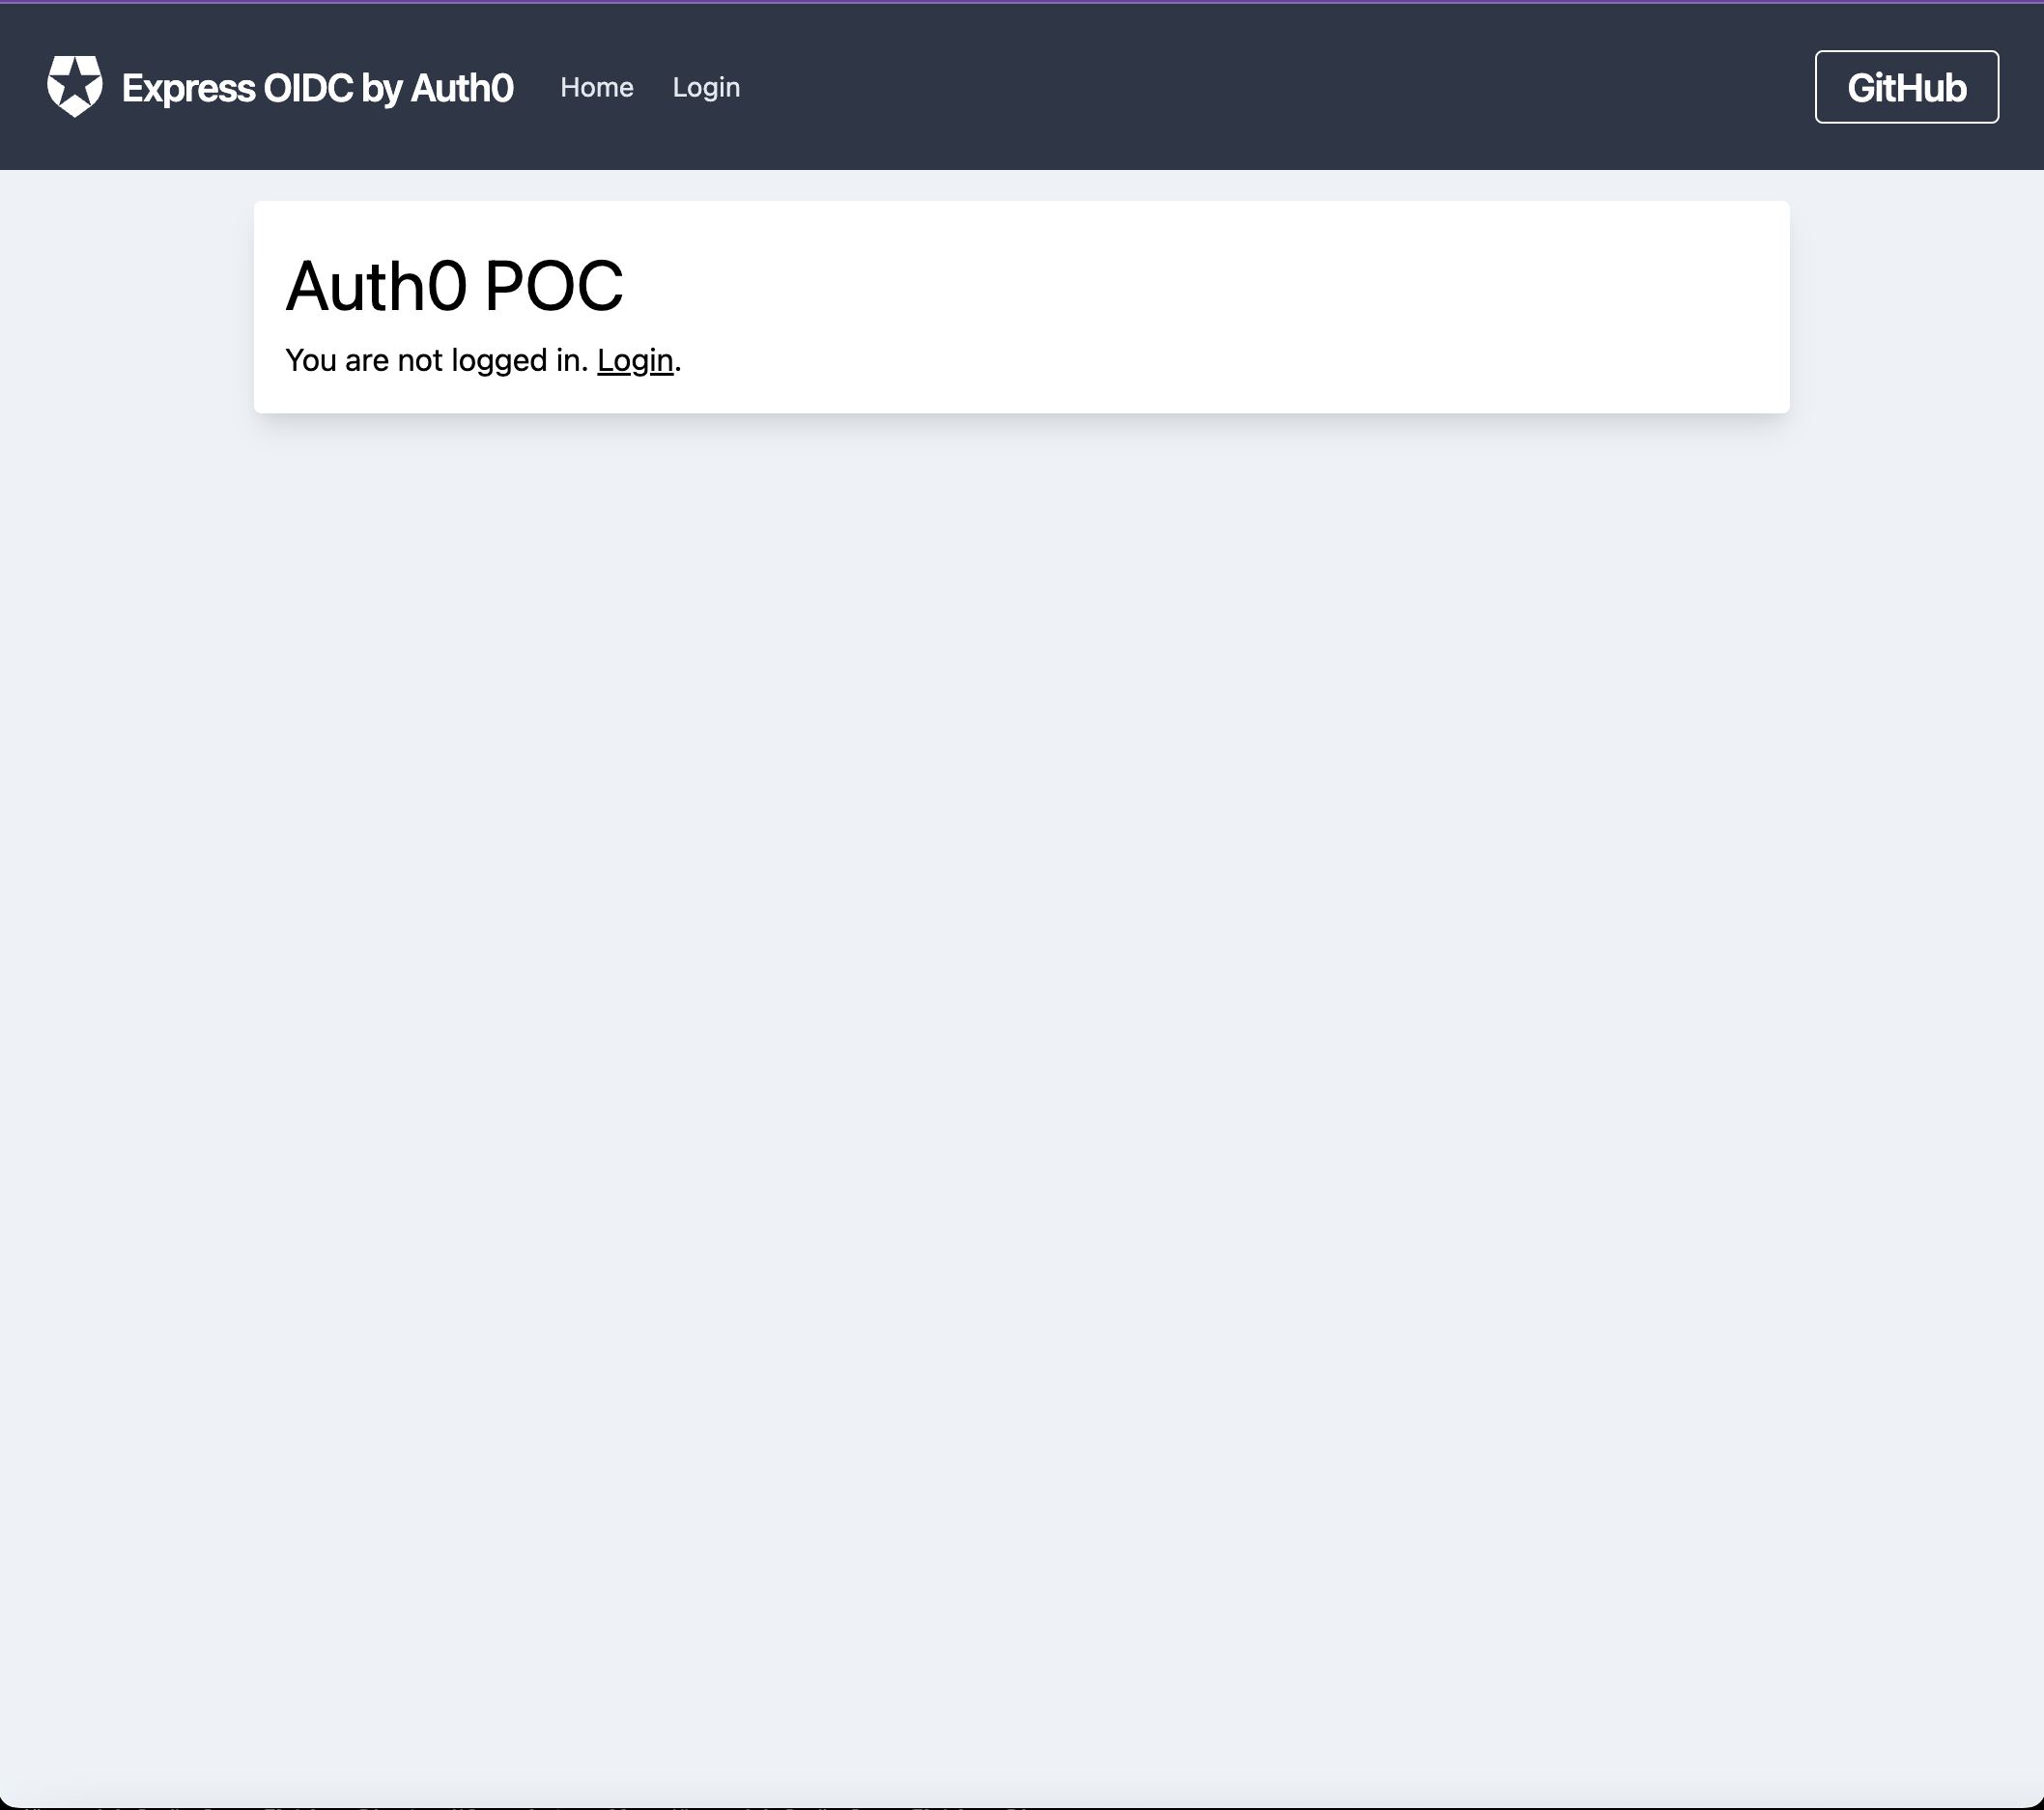Screen dimensions: 2044x1810
Task: Start sign-in by clicking Login in the navbar
Action: click(706, 87)
